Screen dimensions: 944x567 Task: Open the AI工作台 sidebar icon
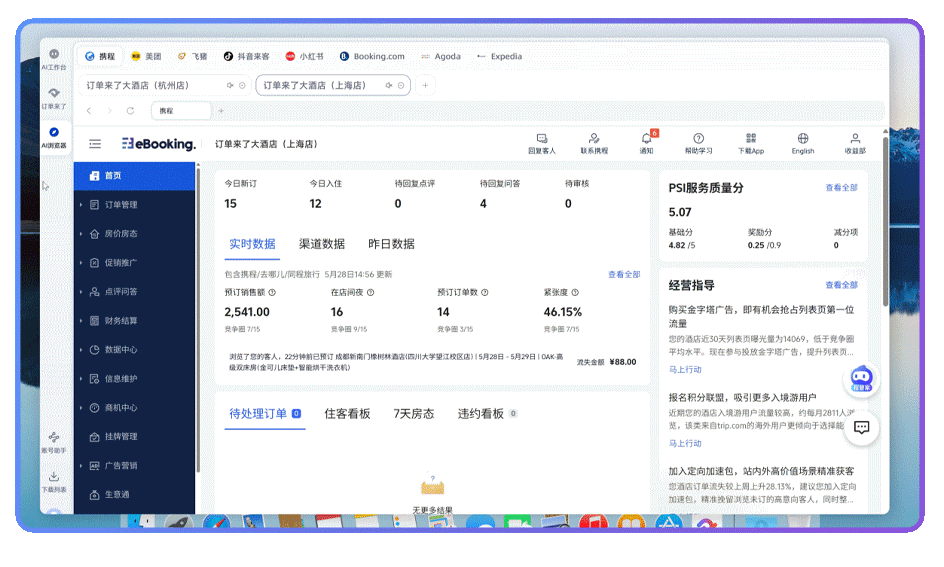point(54,59)
